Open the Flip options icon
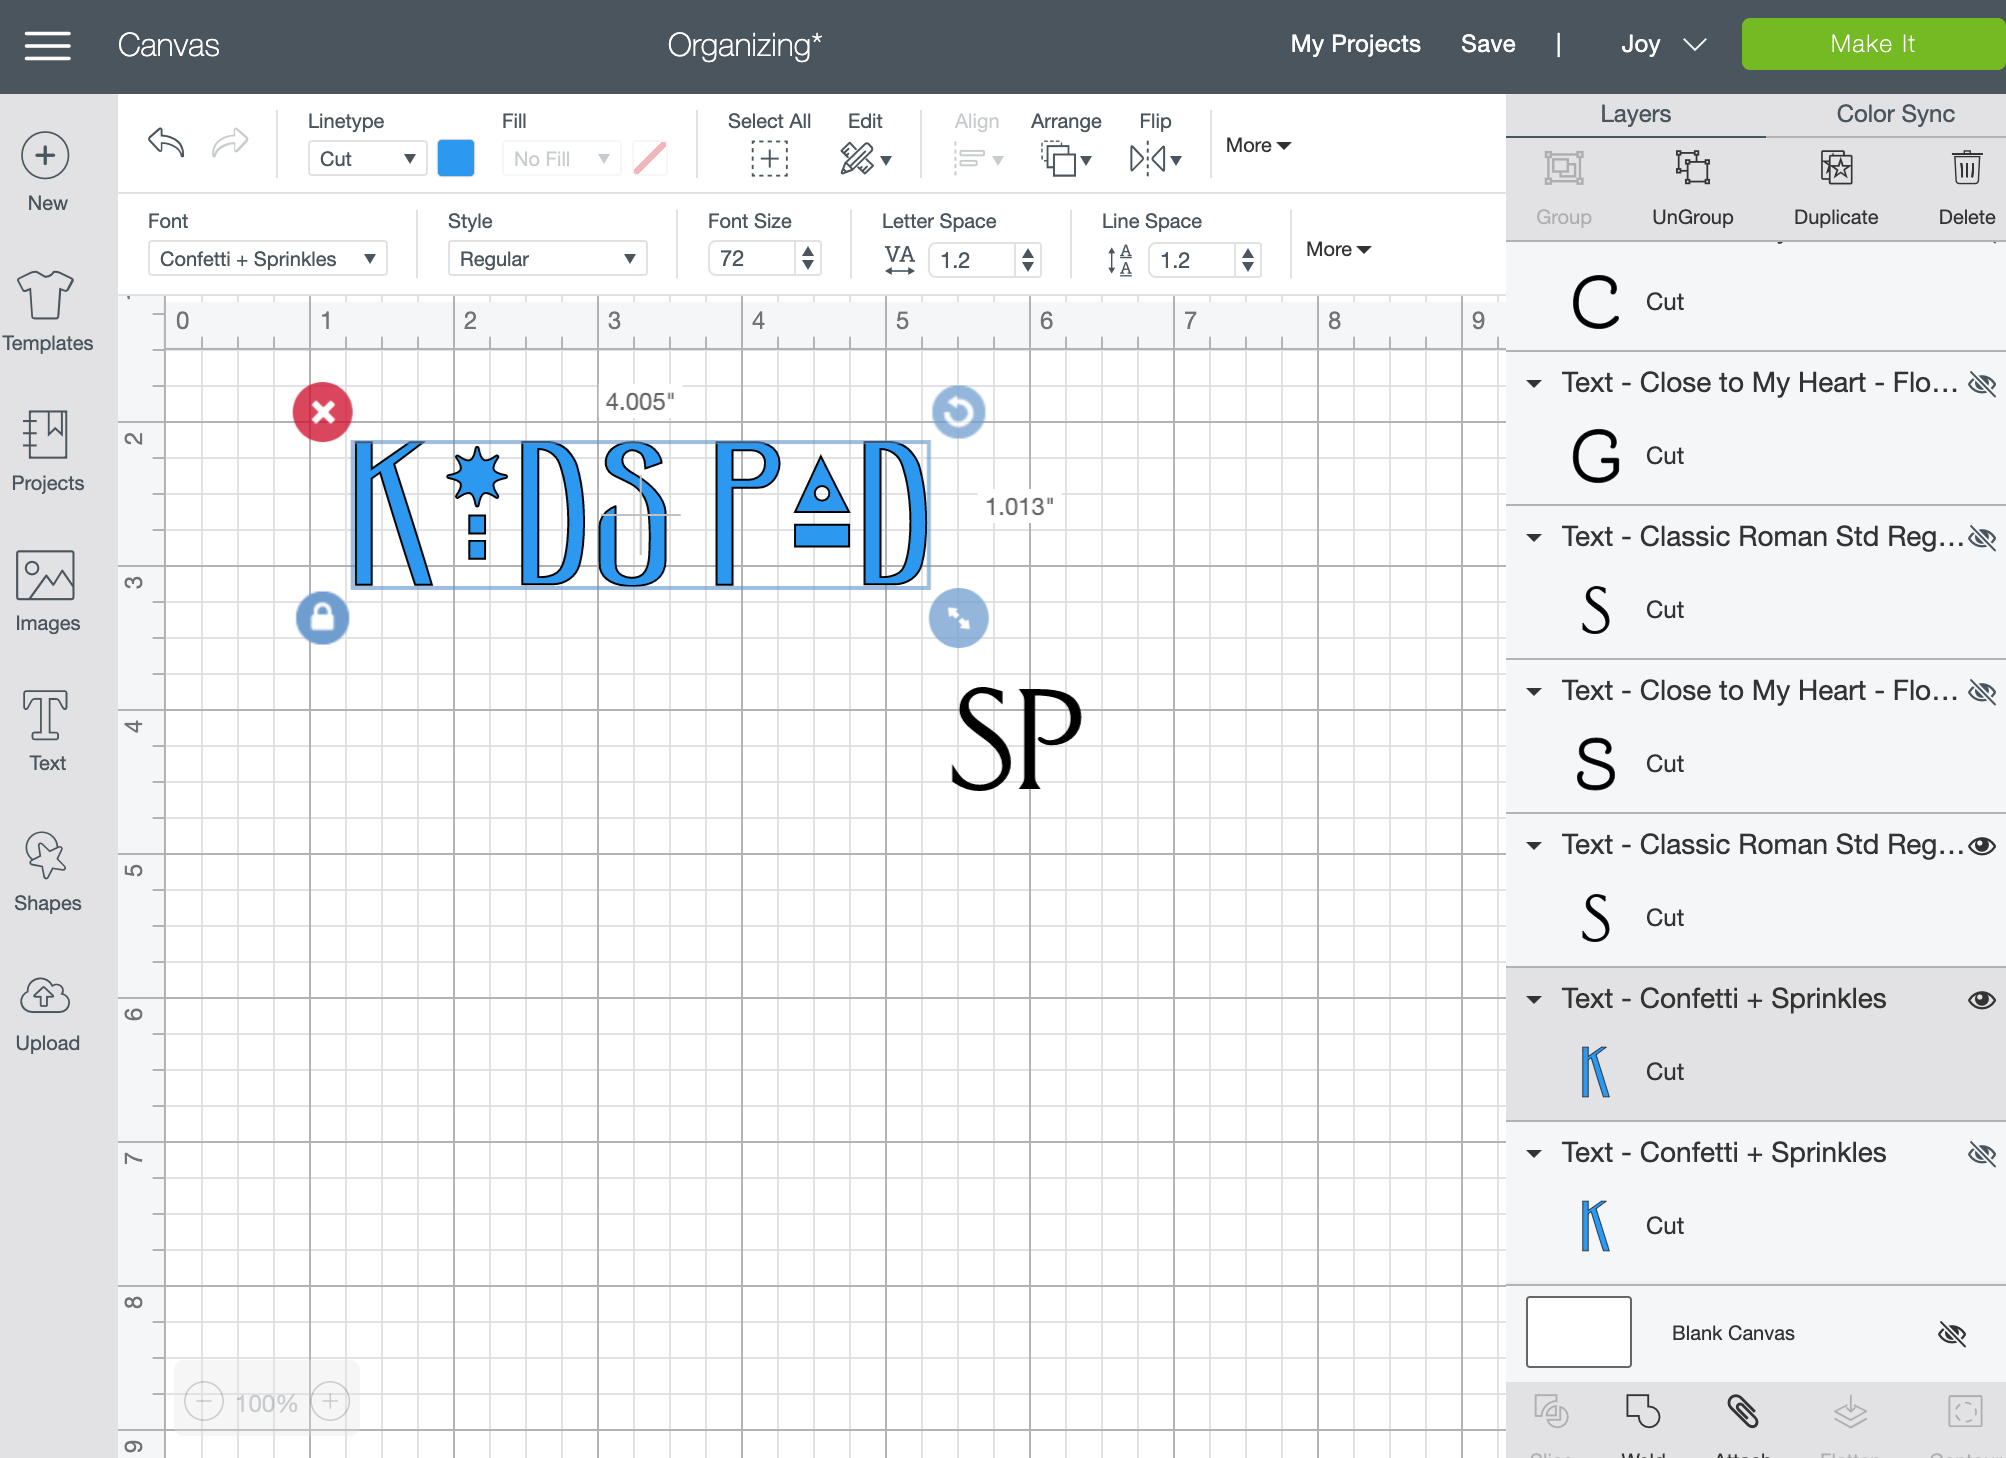 tap(1155, 158)
